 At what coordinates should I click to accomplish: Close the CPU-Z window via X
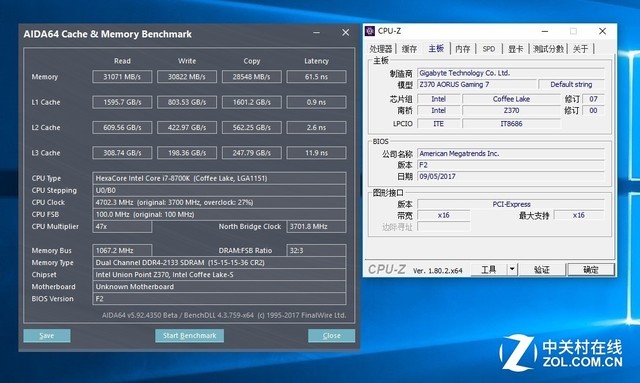tap(602, 31)
